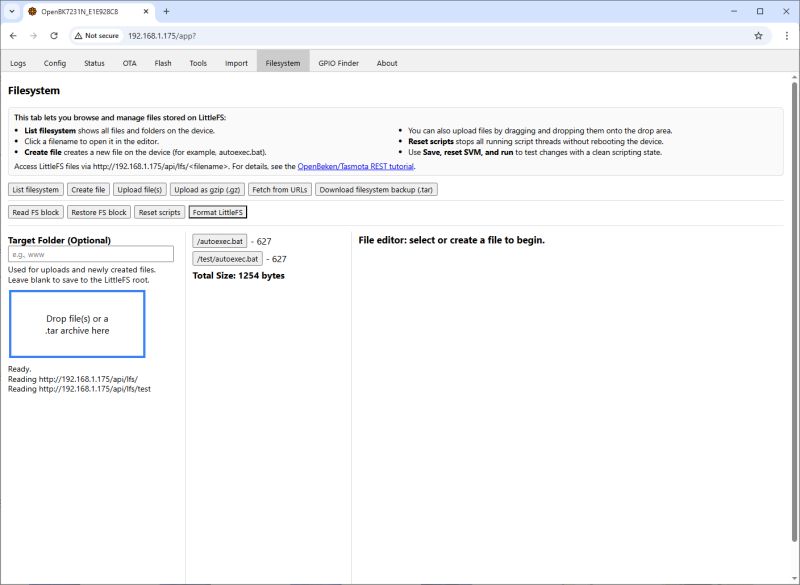Image resolution: width=800 pixels, height=585 pixels.
Task: Click the browser forward arrow
Action: 34,35
